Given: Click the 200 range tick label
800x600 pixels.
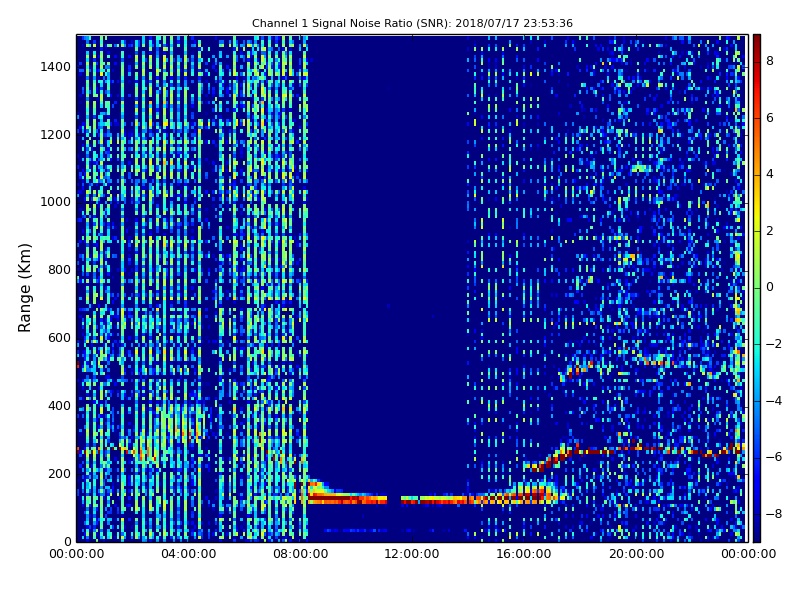Looking at the screenshot, I should [59, 473].
